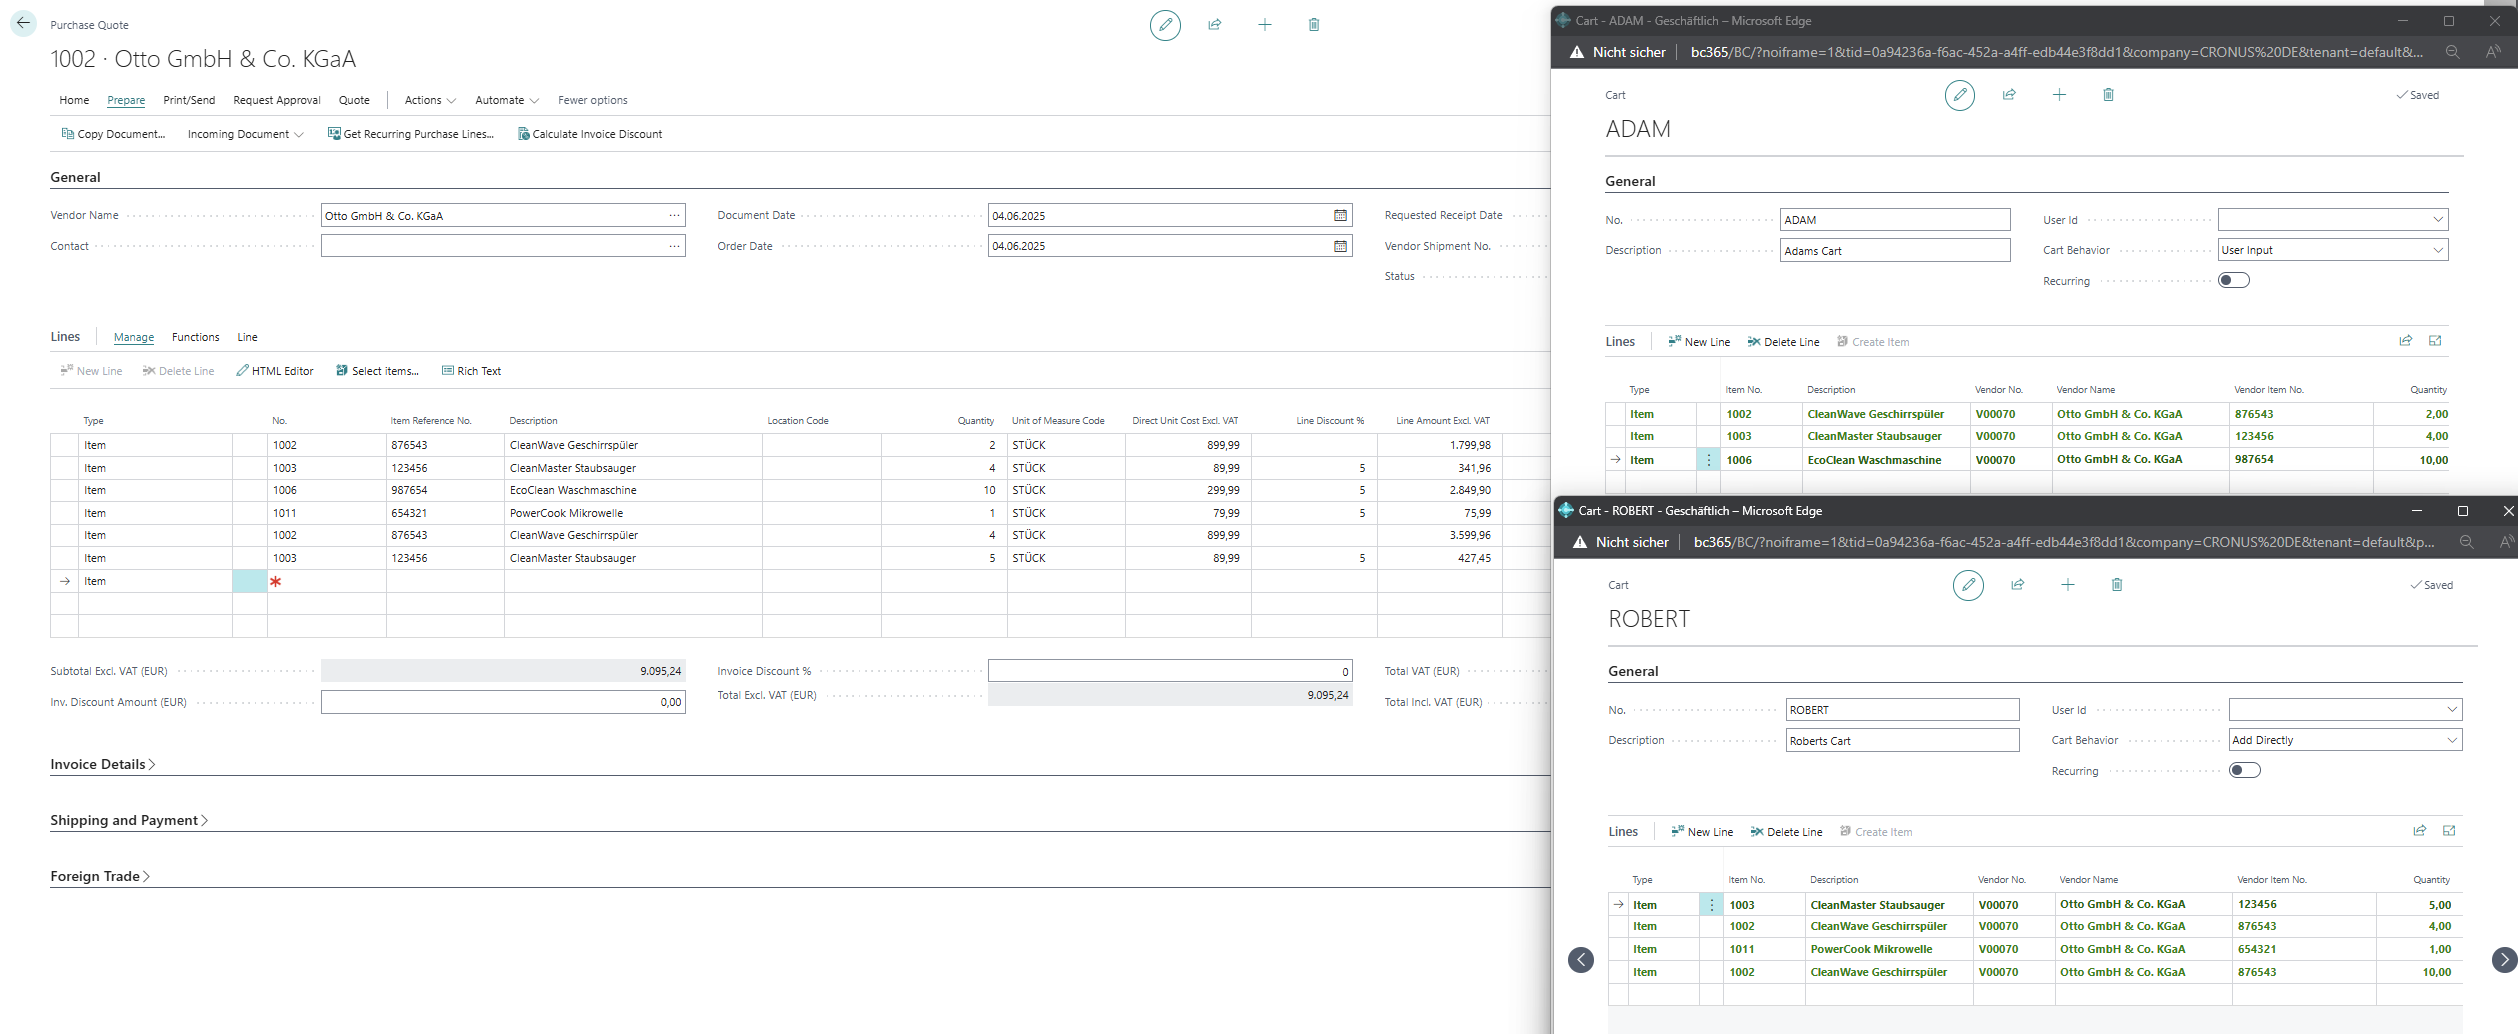Image resolution: width=2518 pixels, height=1034 pixels.
Task: Click the edit pencil icon in ROBERT cart
Action: pos(1968,585)
